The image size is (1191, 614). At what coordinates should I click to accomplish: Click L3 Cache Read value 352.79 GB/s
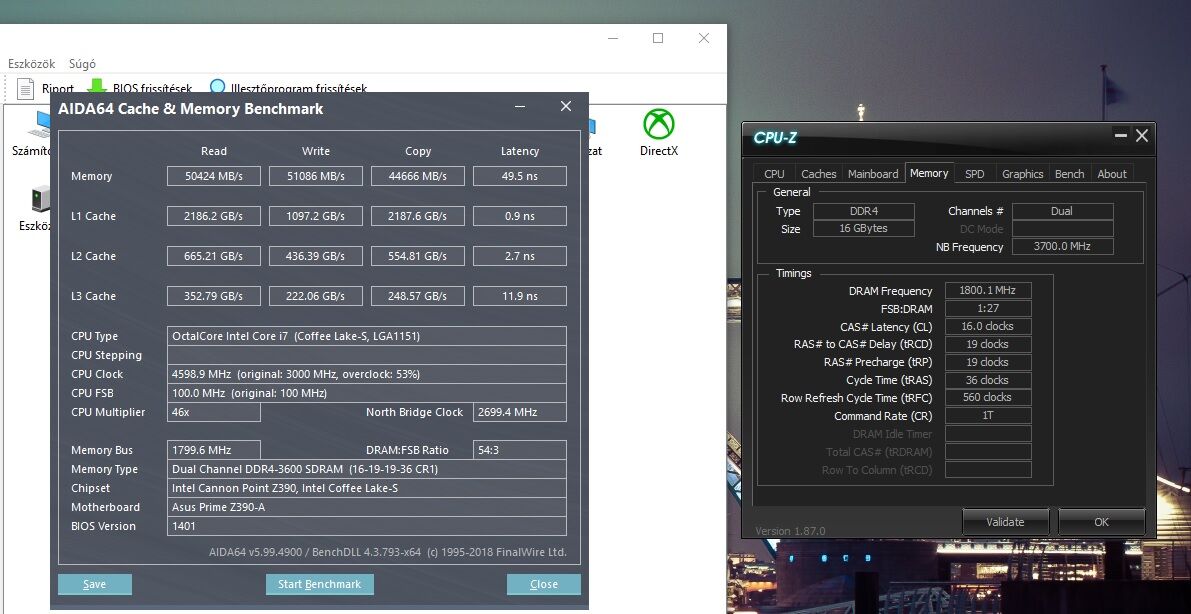214,296
